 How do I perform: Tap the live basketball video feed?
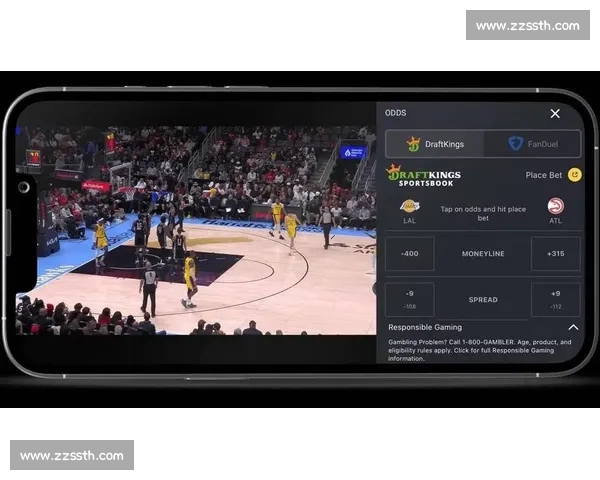[x=196, y=231]
